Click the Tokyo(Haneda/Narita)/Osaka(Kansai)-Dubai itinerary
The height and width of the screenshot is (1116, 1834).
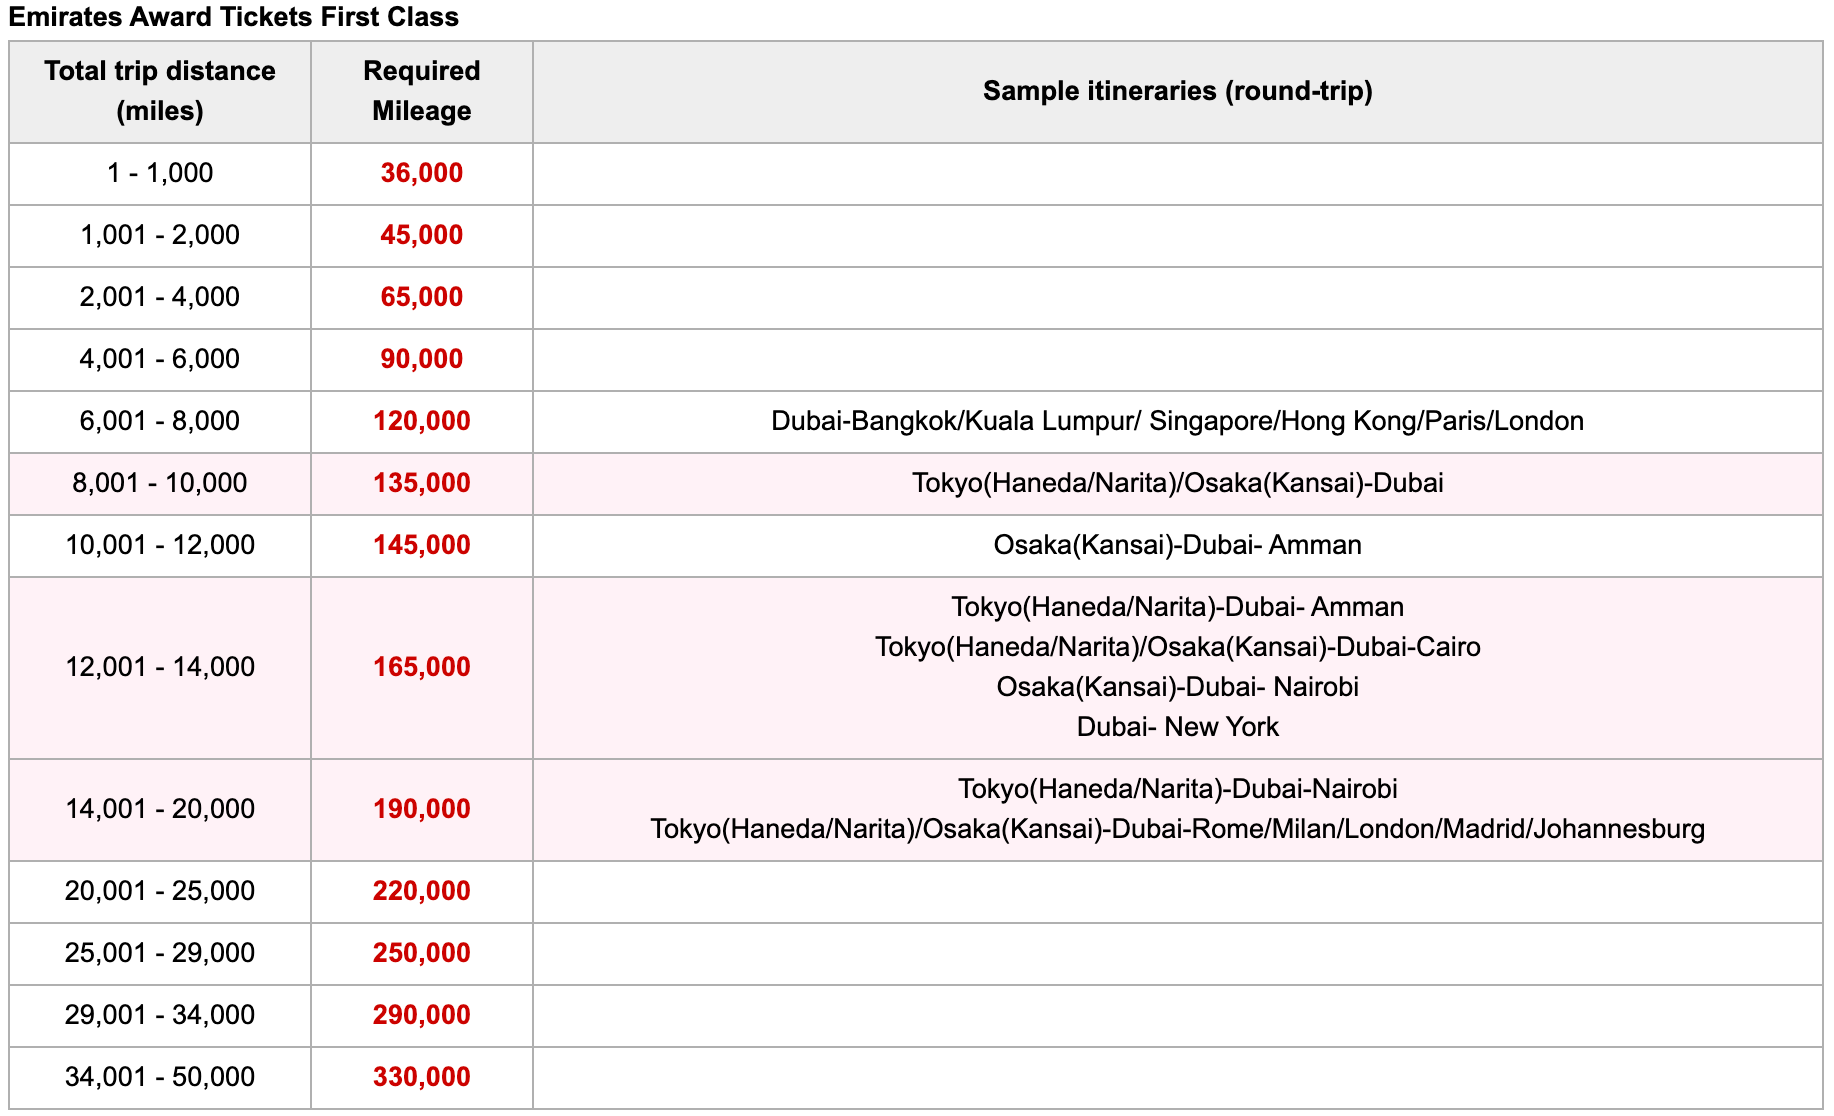1181,483
